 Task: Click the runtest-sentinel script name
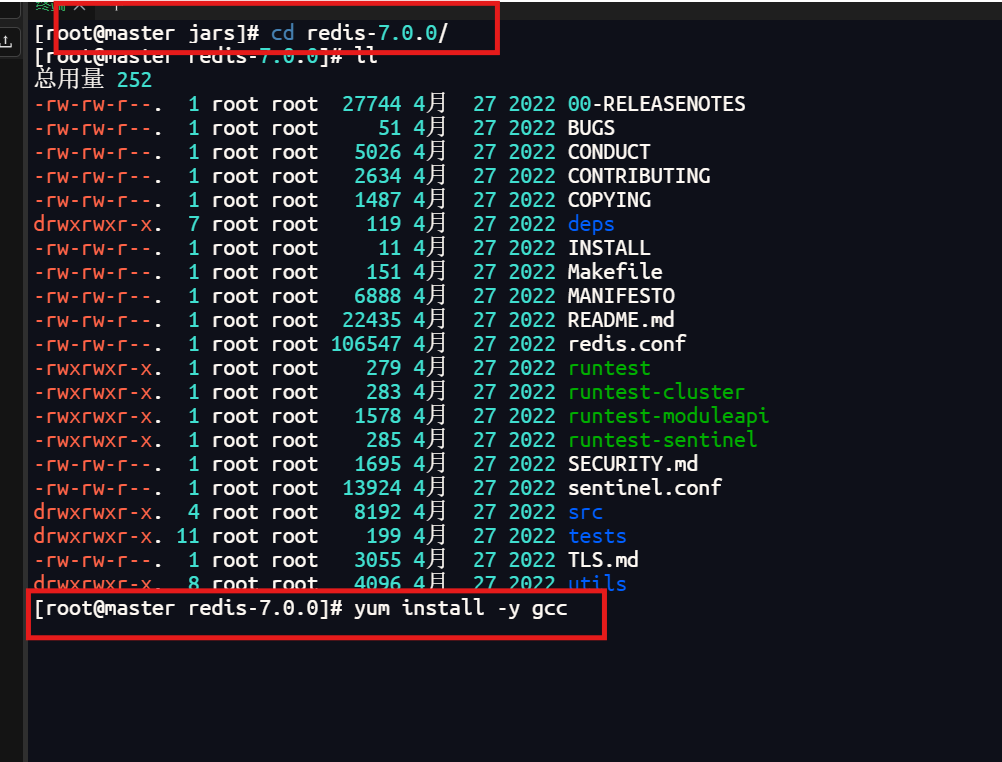(663, 440)
